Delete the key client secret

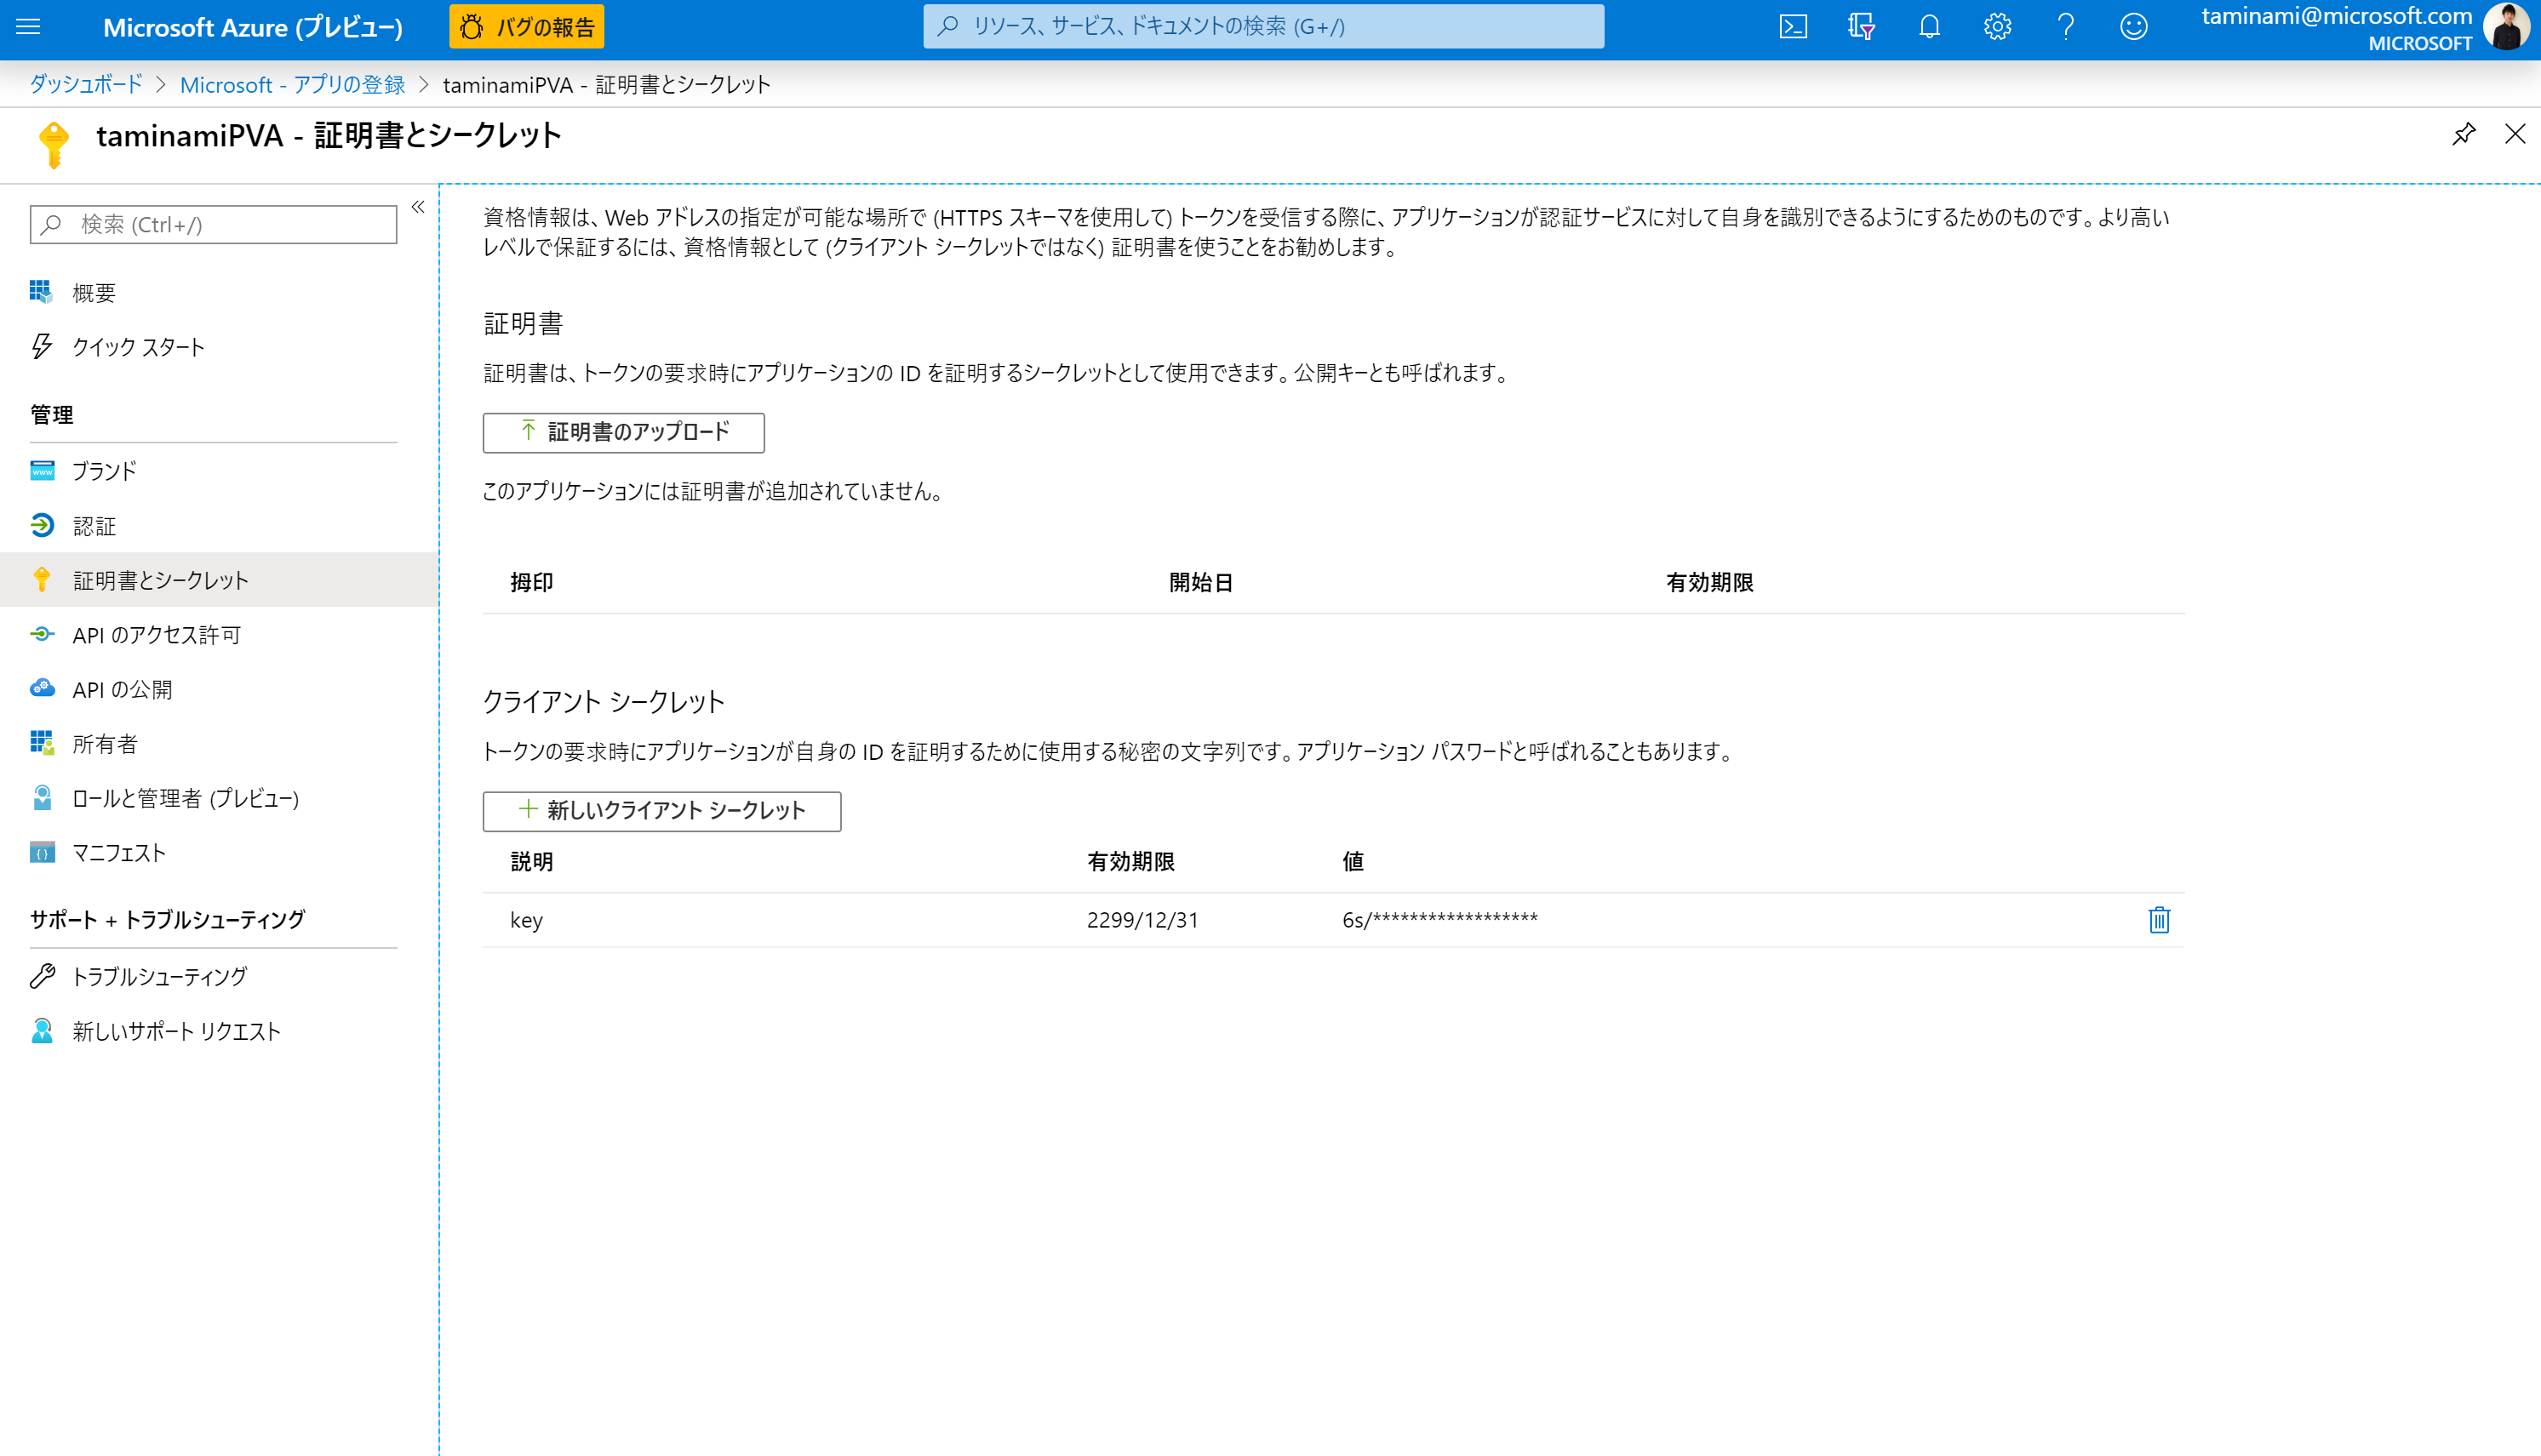coord(2159,920)
